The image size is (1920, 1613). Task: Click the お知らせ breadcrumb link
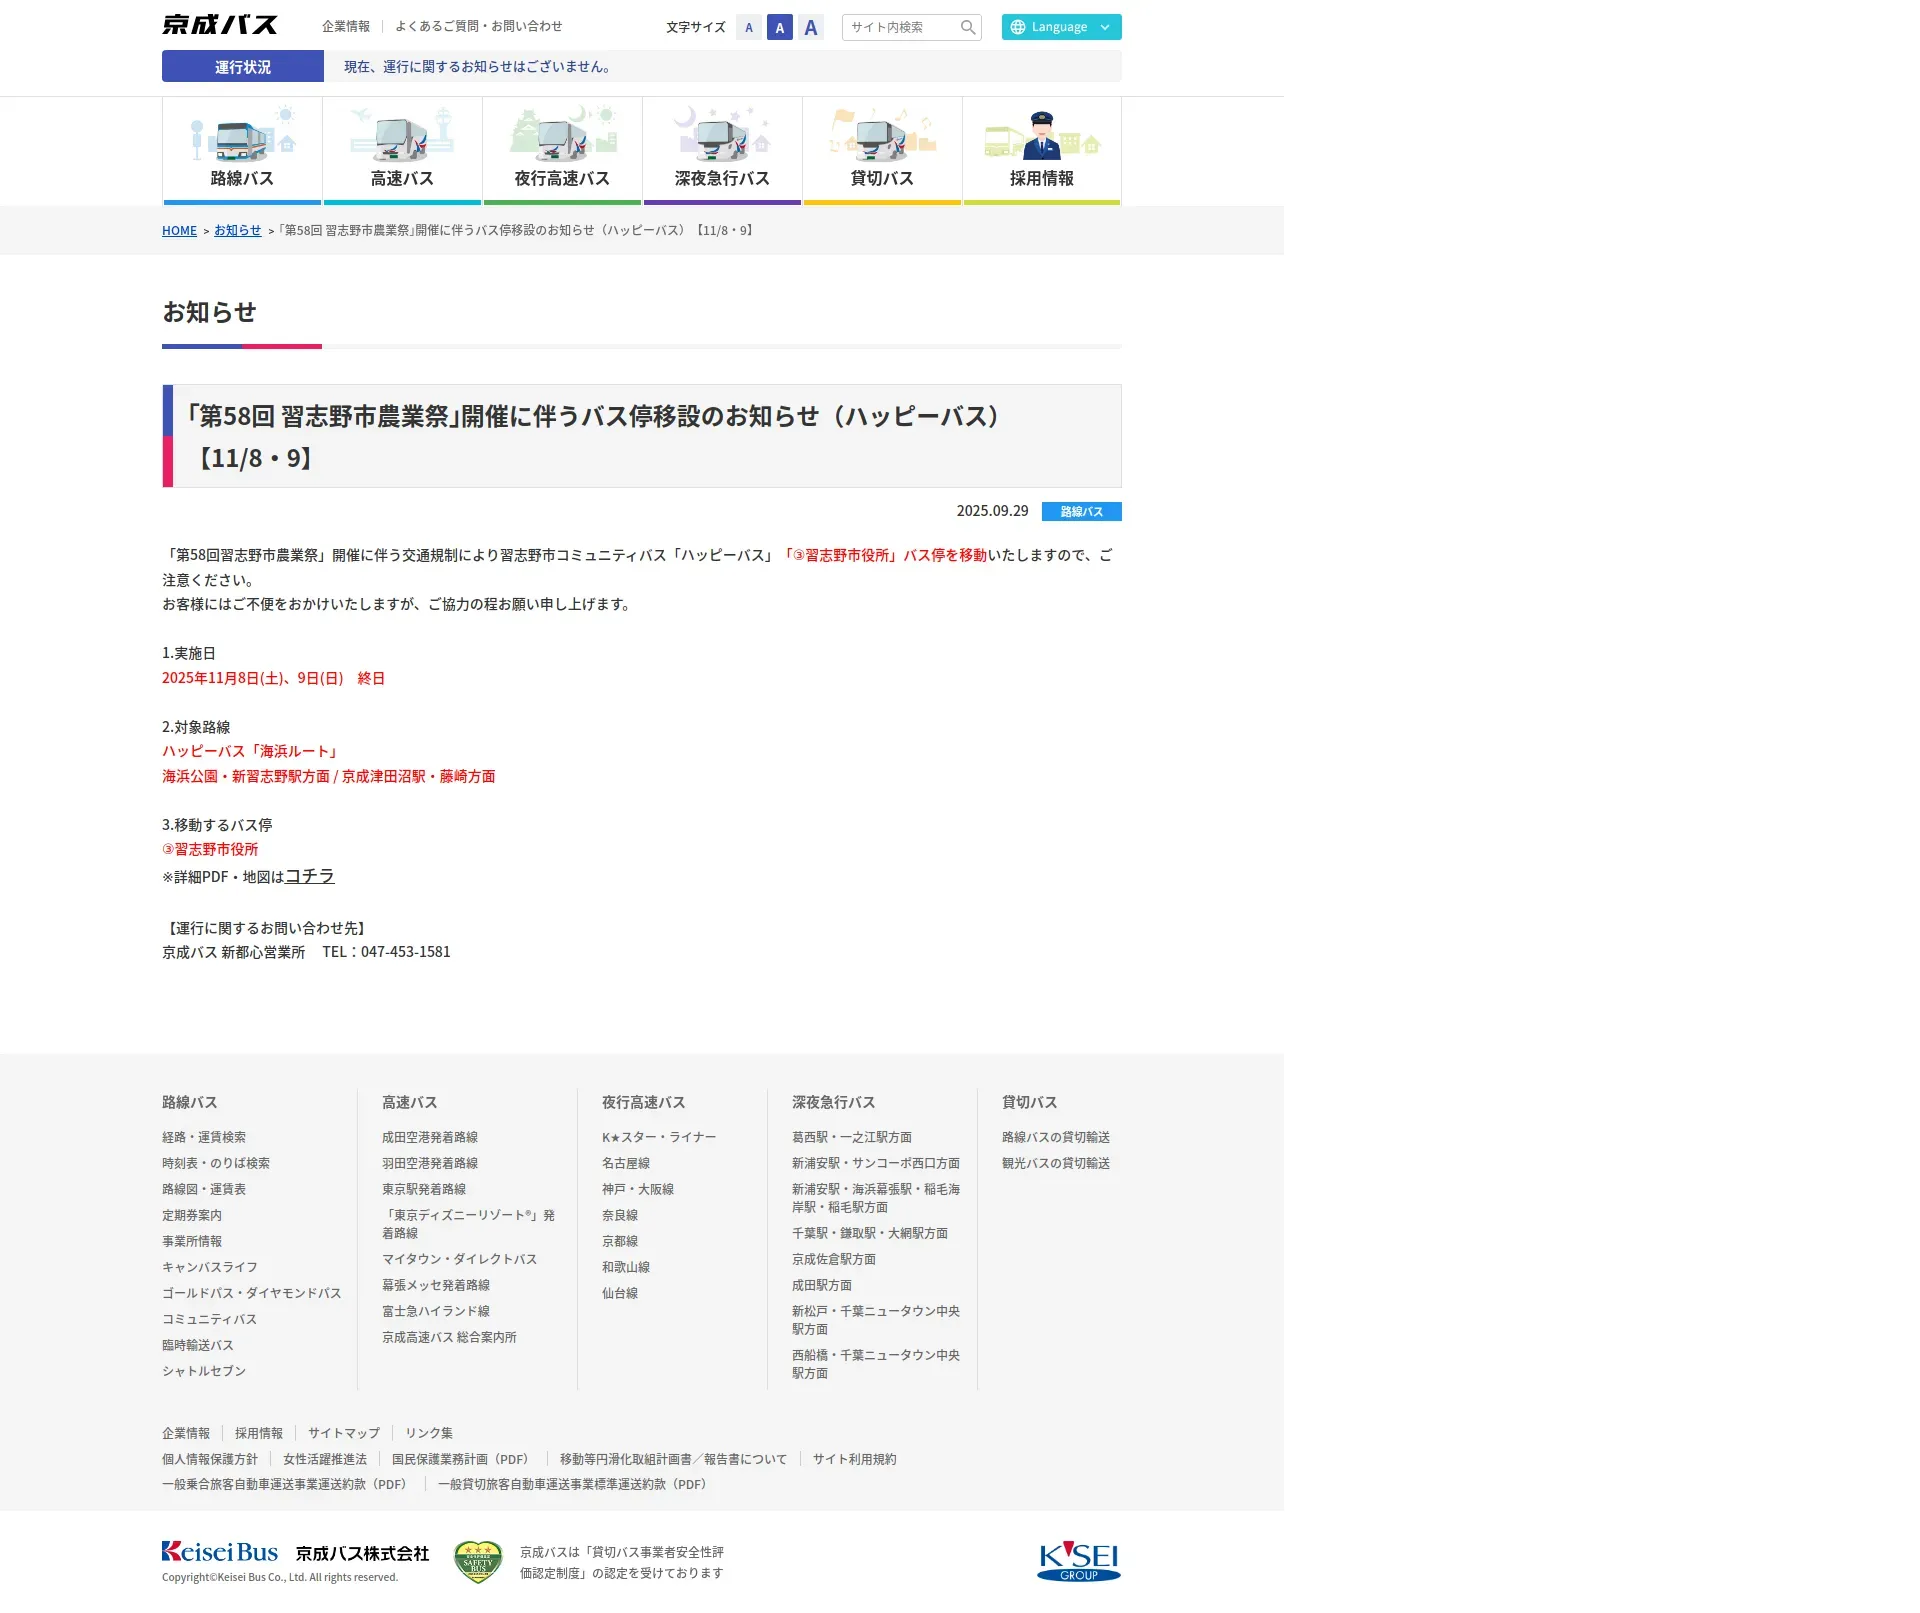point(237,231)
